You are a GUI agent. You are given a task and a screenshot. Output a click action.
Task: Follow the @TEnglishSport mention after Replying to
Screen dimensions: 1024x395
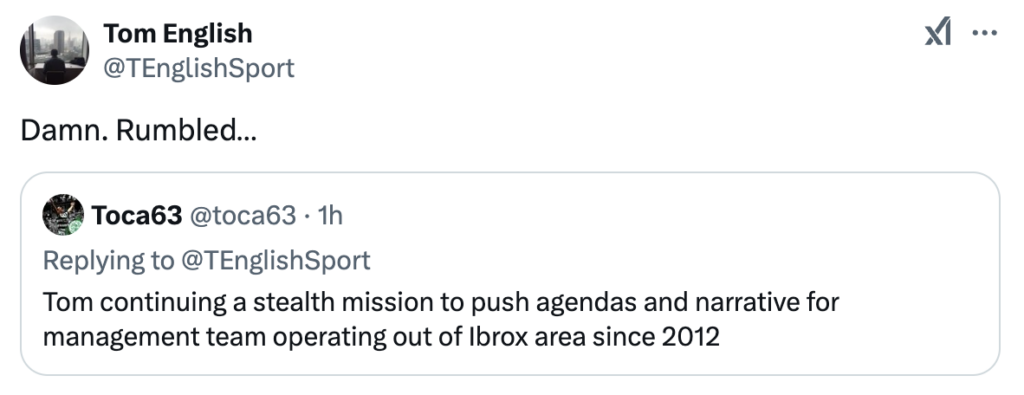276,261
